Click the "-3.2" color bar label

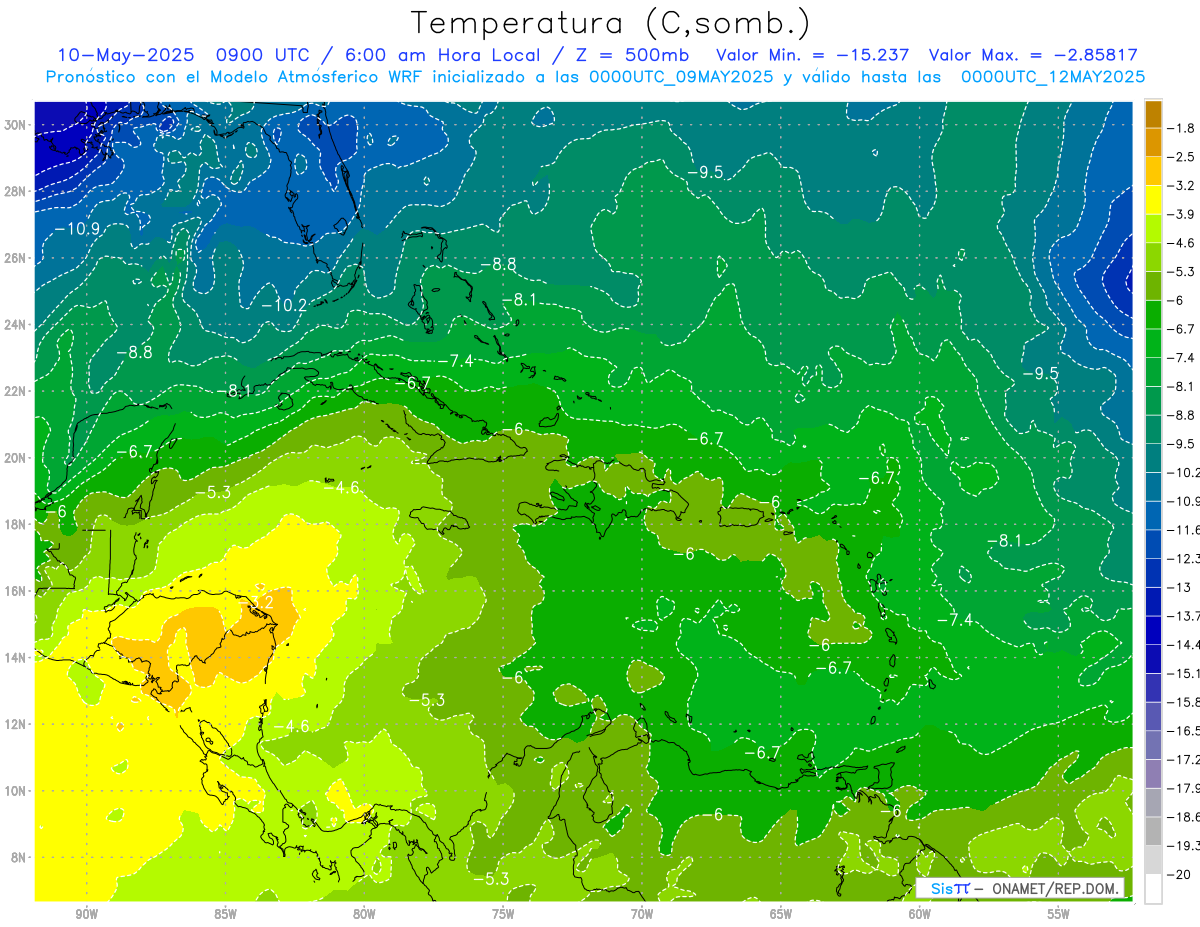click(x=1183, y=186)
